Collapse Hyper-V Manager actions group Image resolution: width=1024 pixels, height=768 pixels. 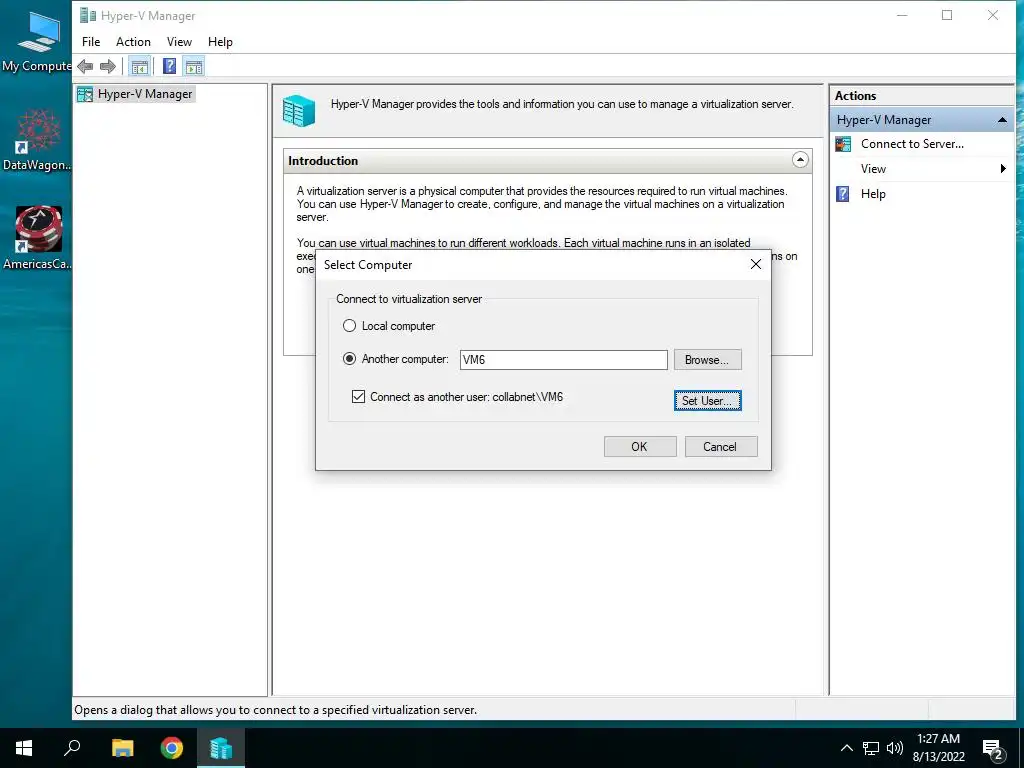(1002, 120)
